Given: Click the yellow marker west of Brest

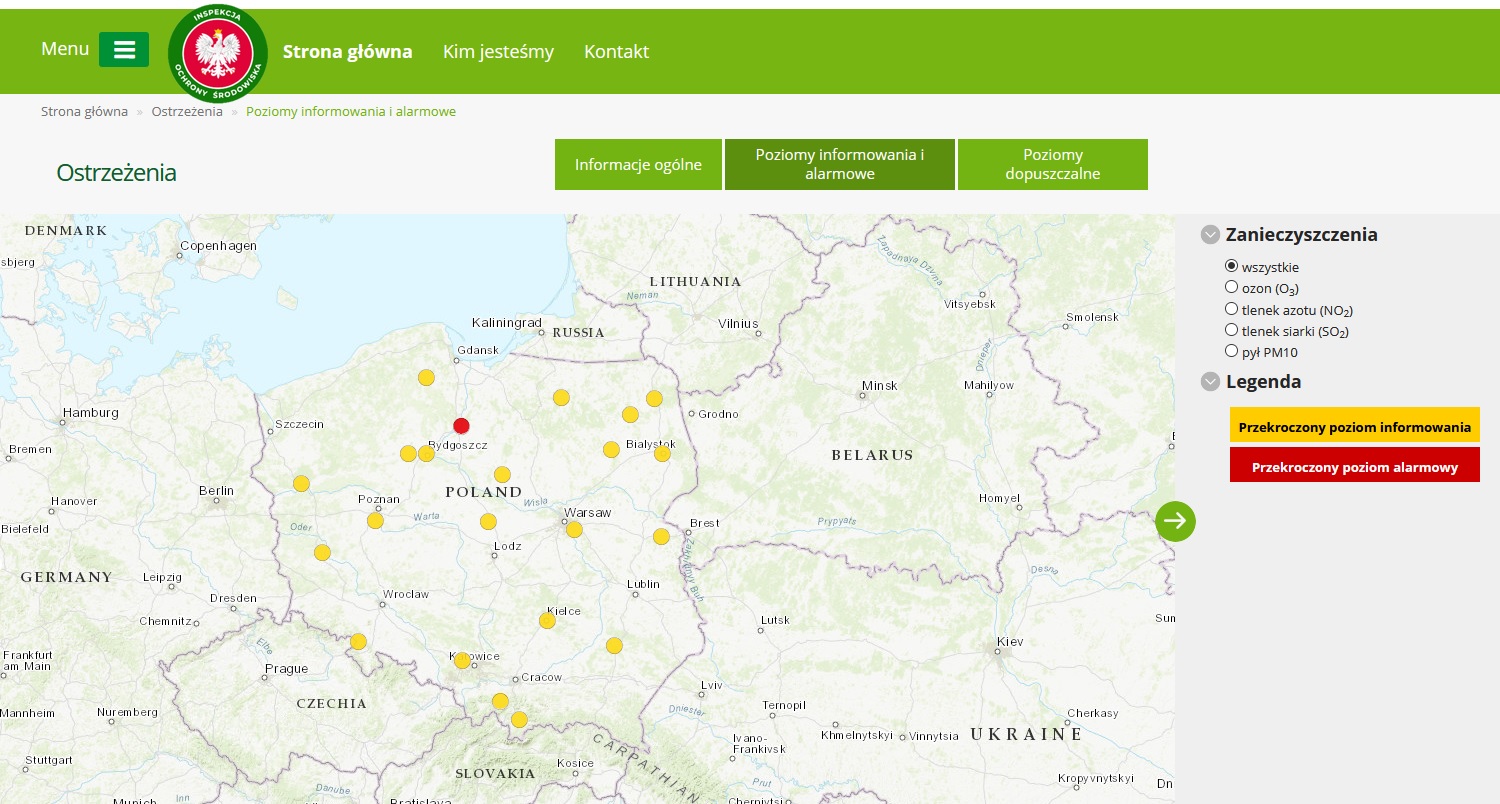Looking at the screenshot, I should point(661,537).
